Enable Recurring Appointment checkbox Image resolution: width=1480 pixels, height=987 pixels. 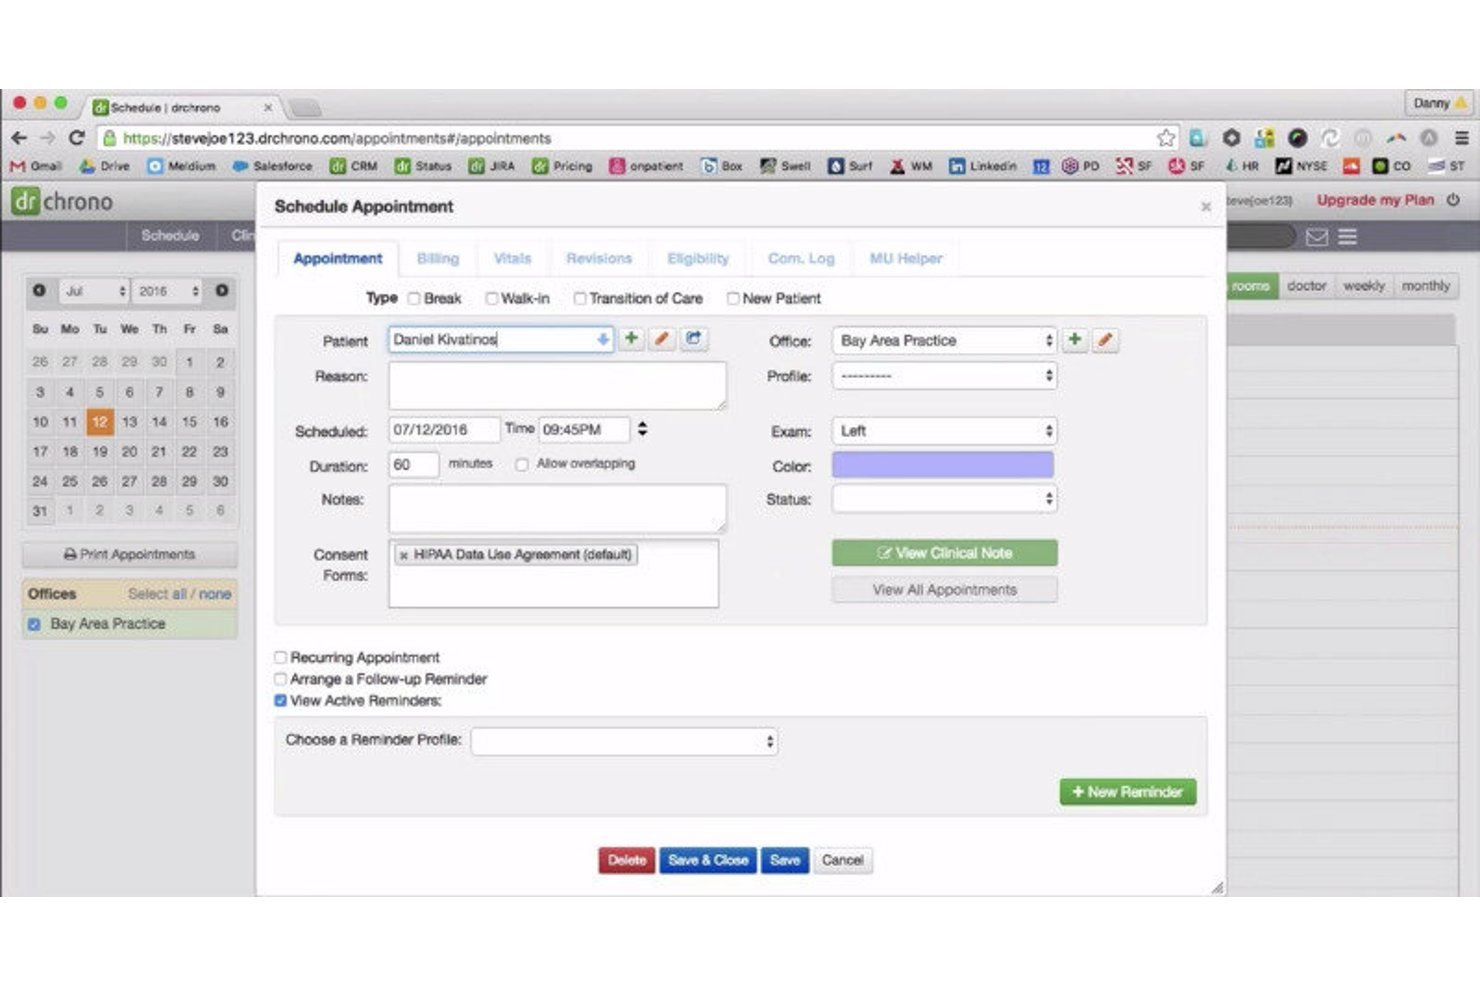(x=281, y=657)
